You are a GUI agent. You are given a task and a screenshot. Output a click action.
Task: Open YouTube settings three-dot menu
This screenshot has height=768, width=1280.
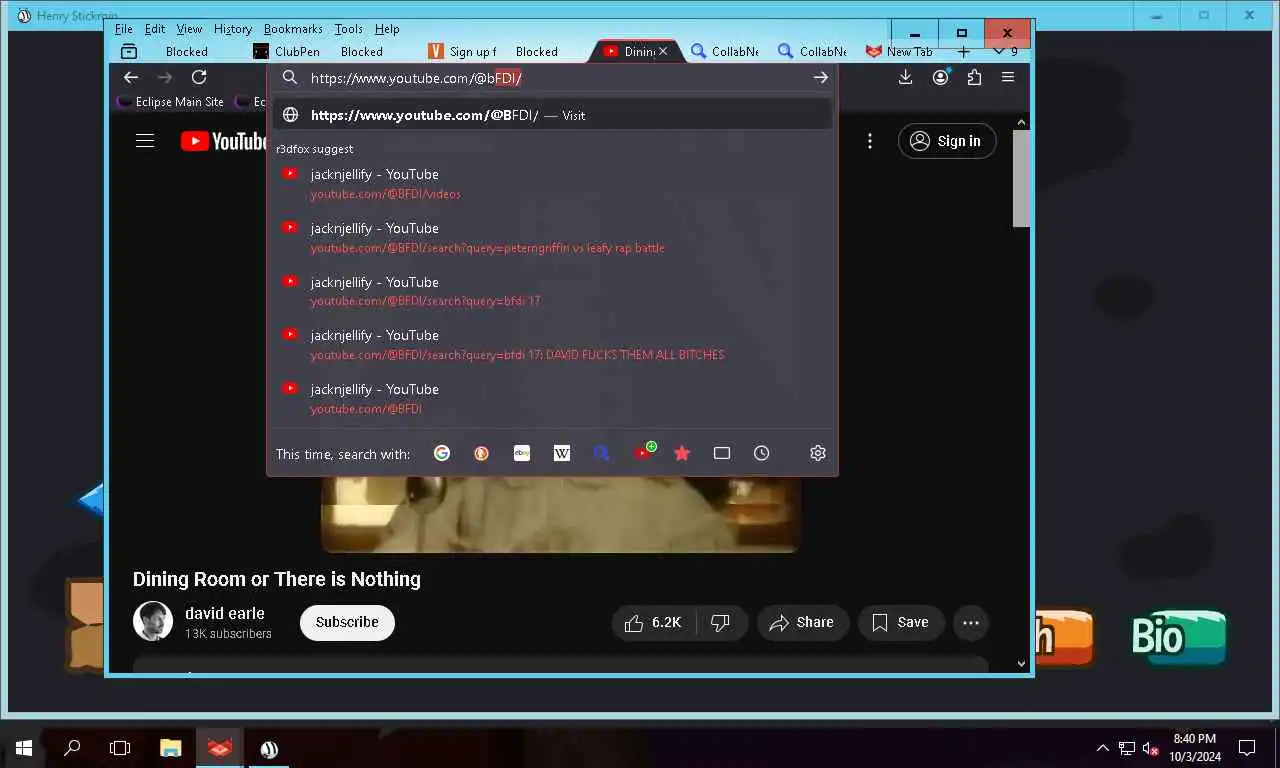point(870,141)
